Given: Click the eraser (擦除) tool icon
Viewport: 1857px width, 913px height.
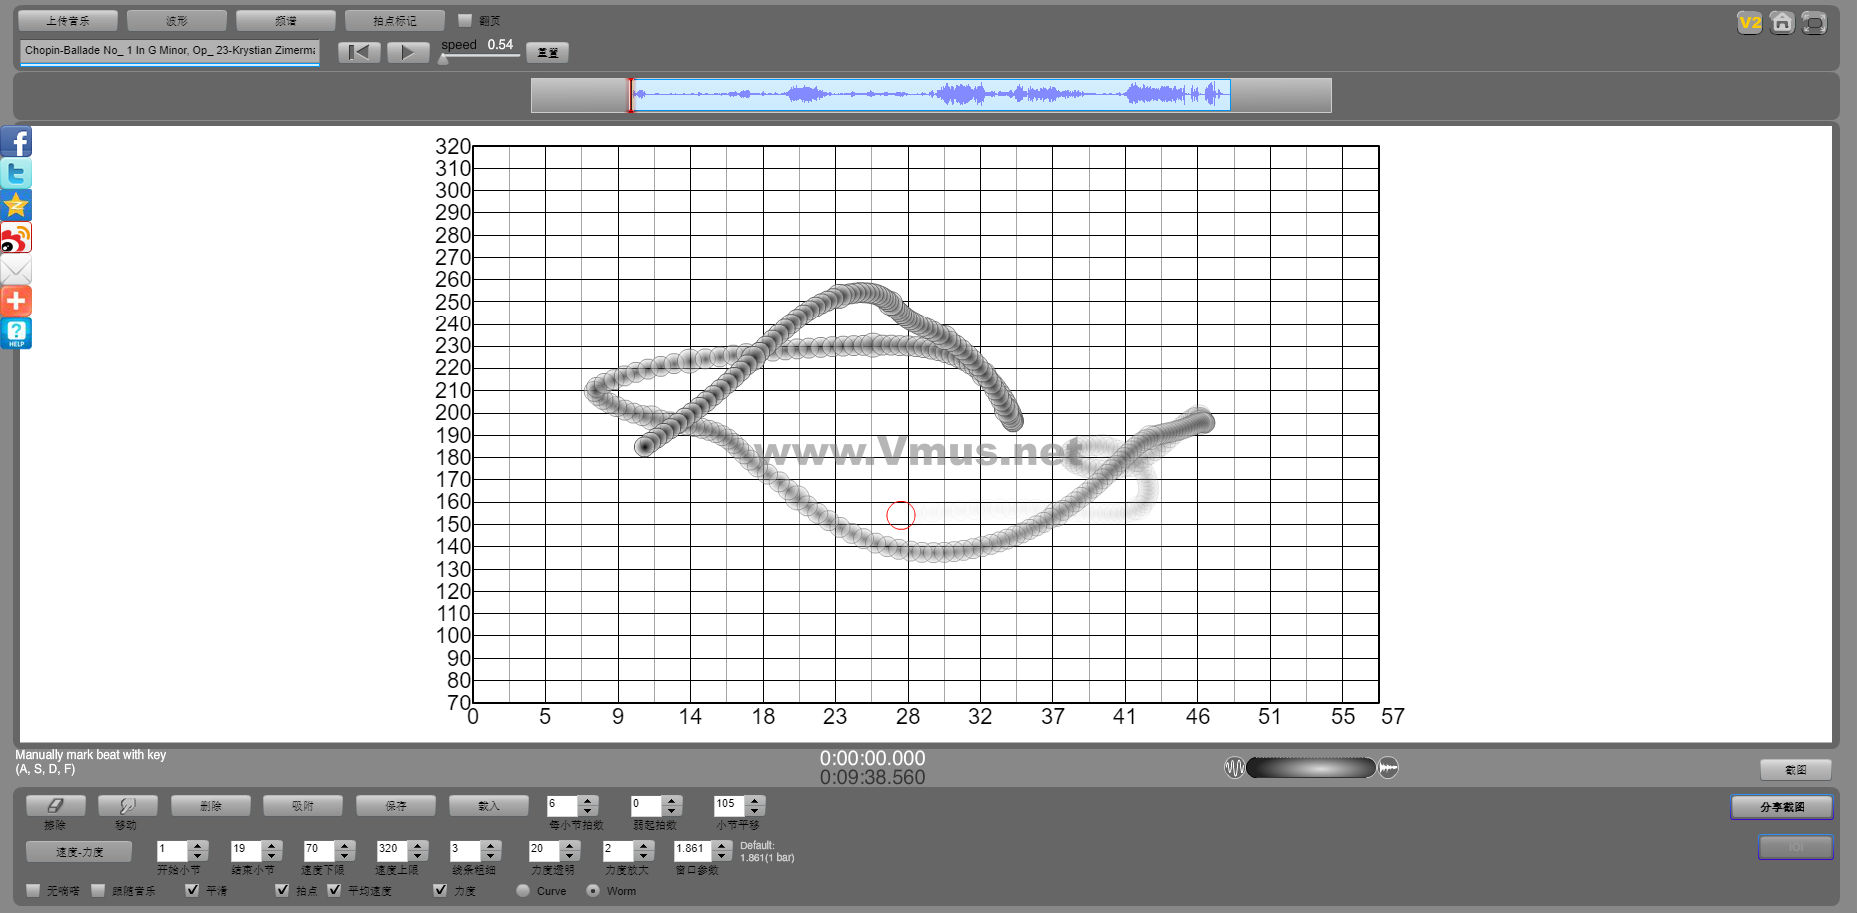Looking at the screenshot, I should pos(55,806).
